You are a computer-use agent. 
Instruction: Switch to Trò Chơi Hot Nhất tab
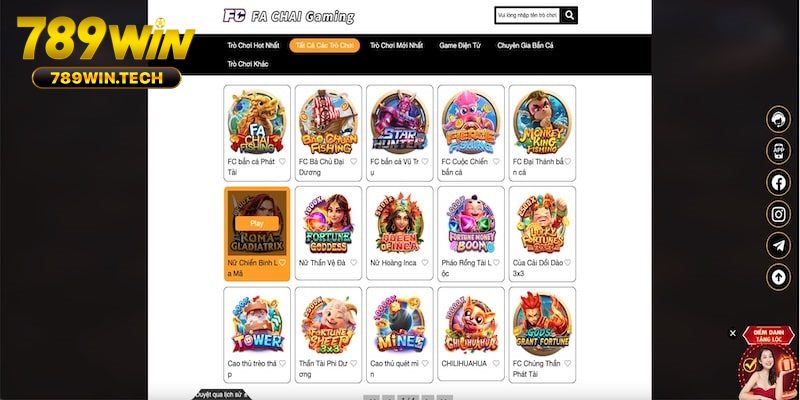(x=254, y=45)
